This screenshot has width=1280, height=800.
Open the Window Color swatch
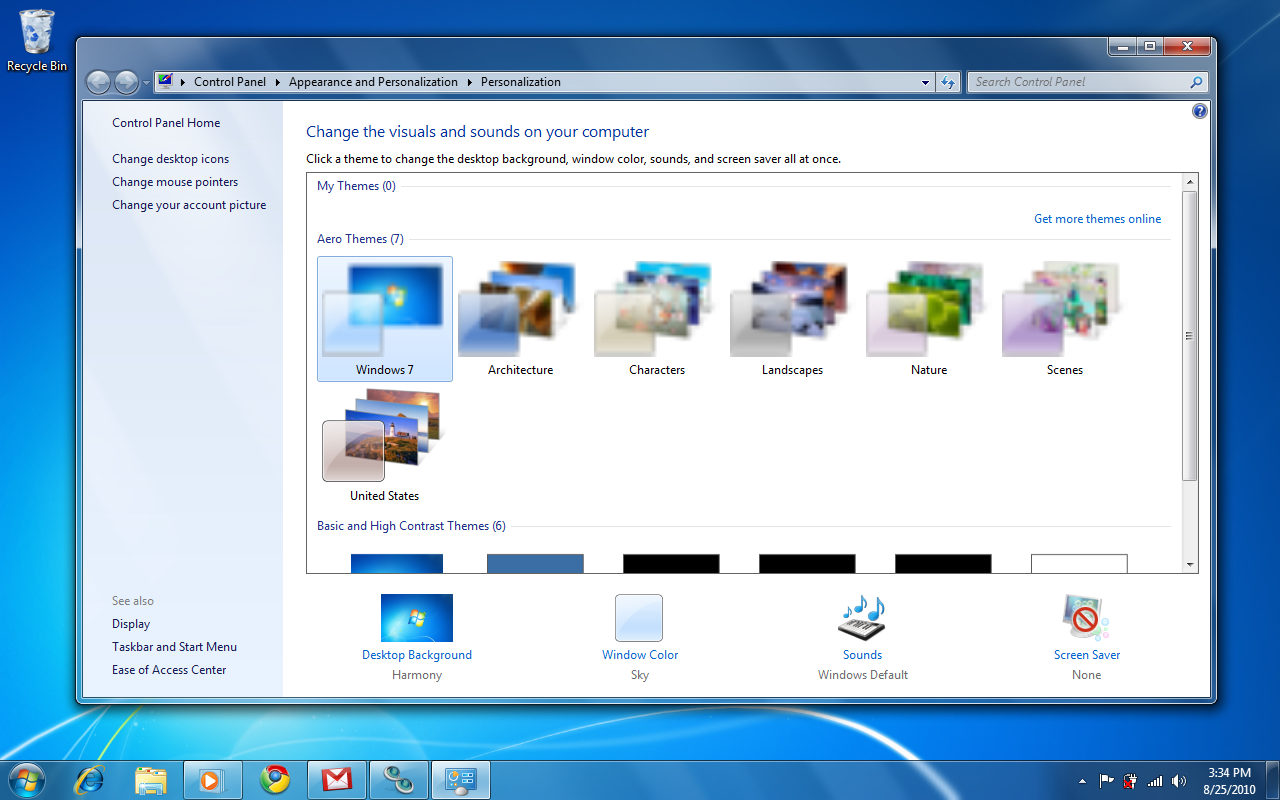click(x=639, y=618)
